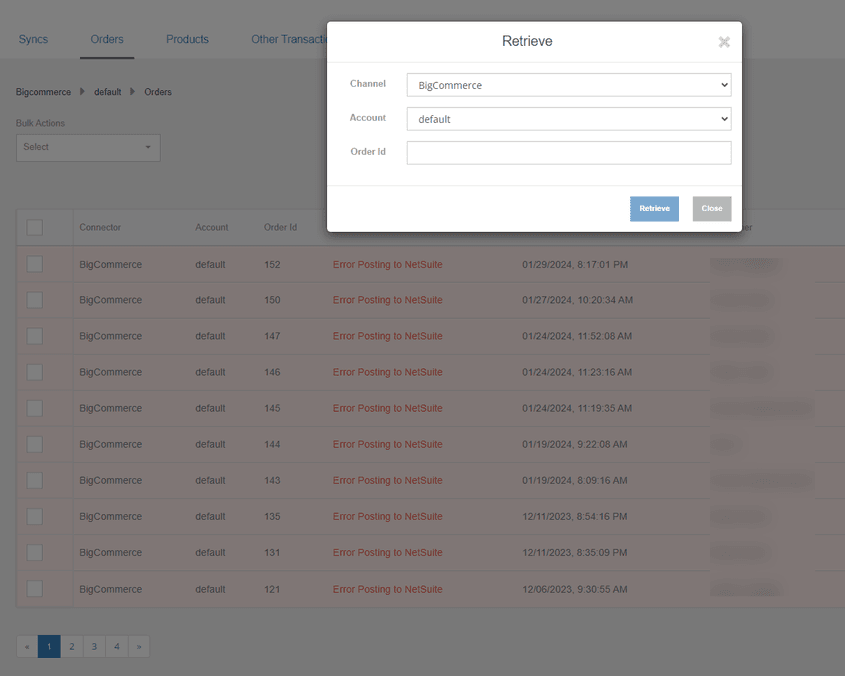The width and height of the screenshot is (845, 676).
Task: Go to pagination page 3
Action: click(x=94, y=646)
